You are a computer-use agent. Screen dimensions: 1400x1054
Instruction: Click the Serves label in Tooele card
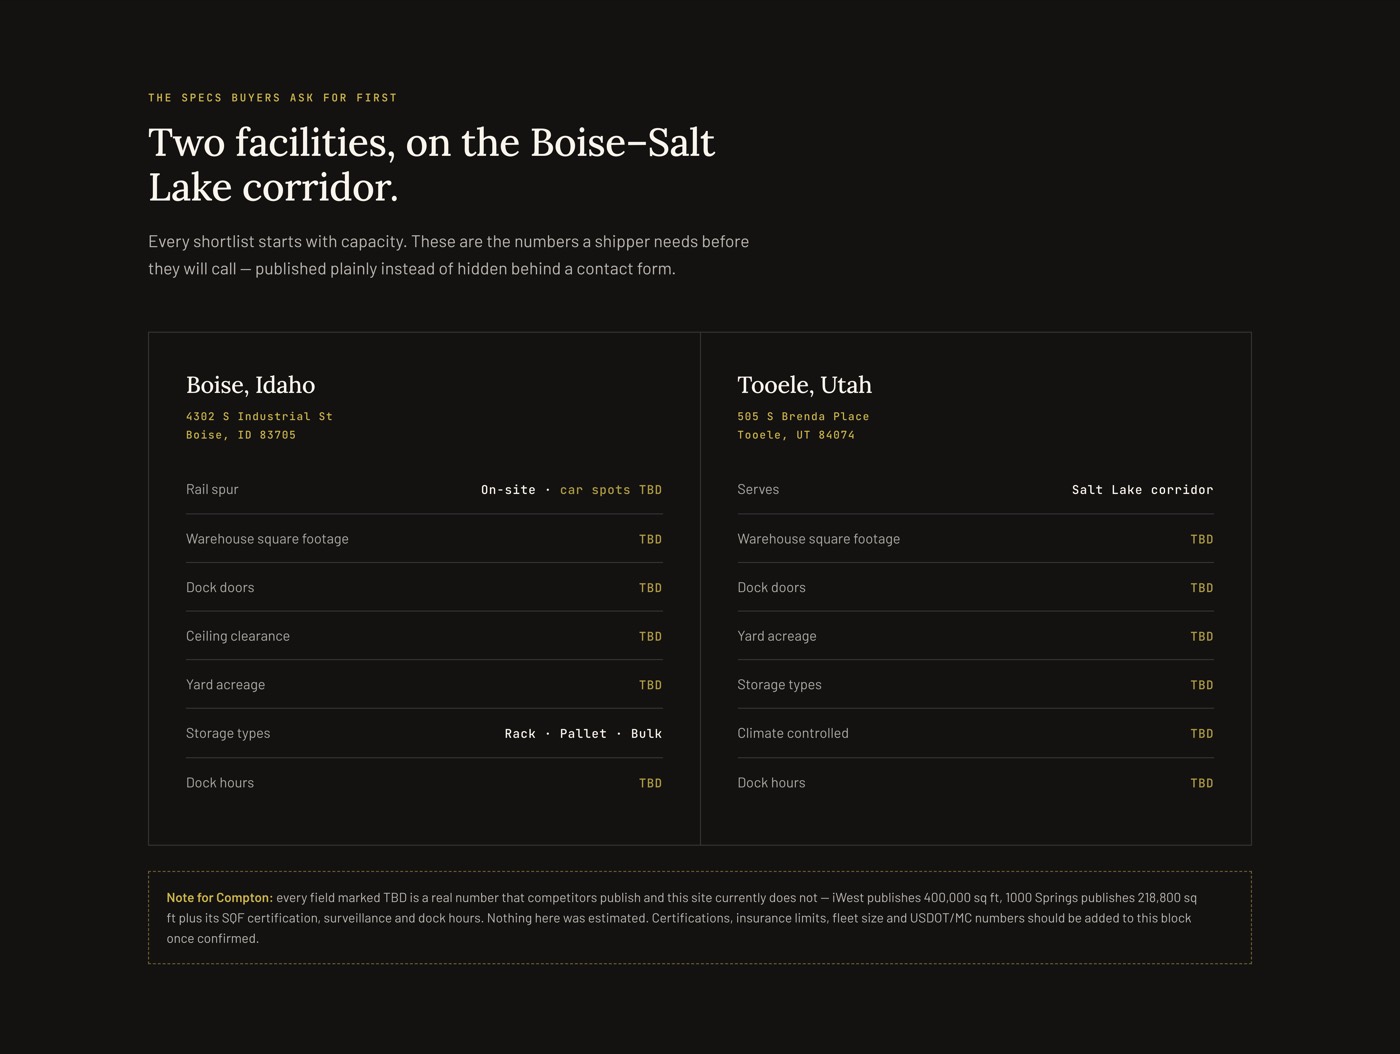click(758, 490)
